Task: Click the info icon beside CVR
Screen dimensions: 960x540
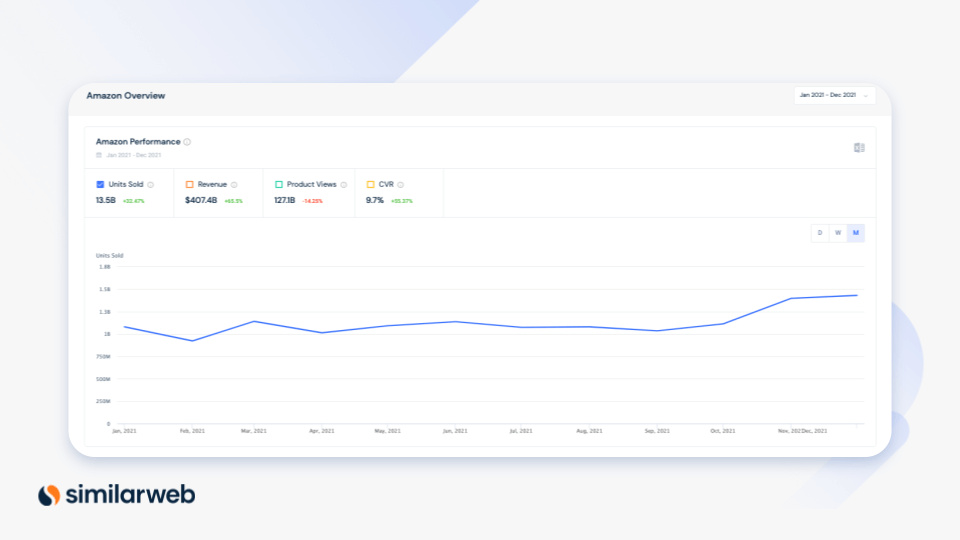Action: 400,185
